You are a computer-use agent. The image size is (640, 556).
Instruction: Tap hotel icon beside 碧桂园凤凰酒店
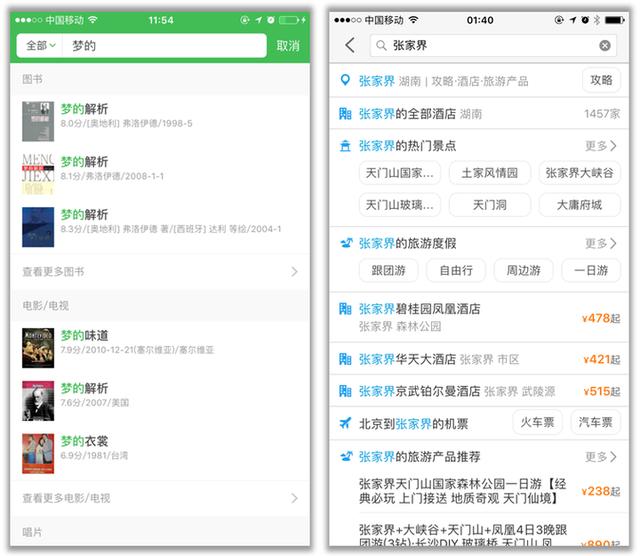point(345,309)
